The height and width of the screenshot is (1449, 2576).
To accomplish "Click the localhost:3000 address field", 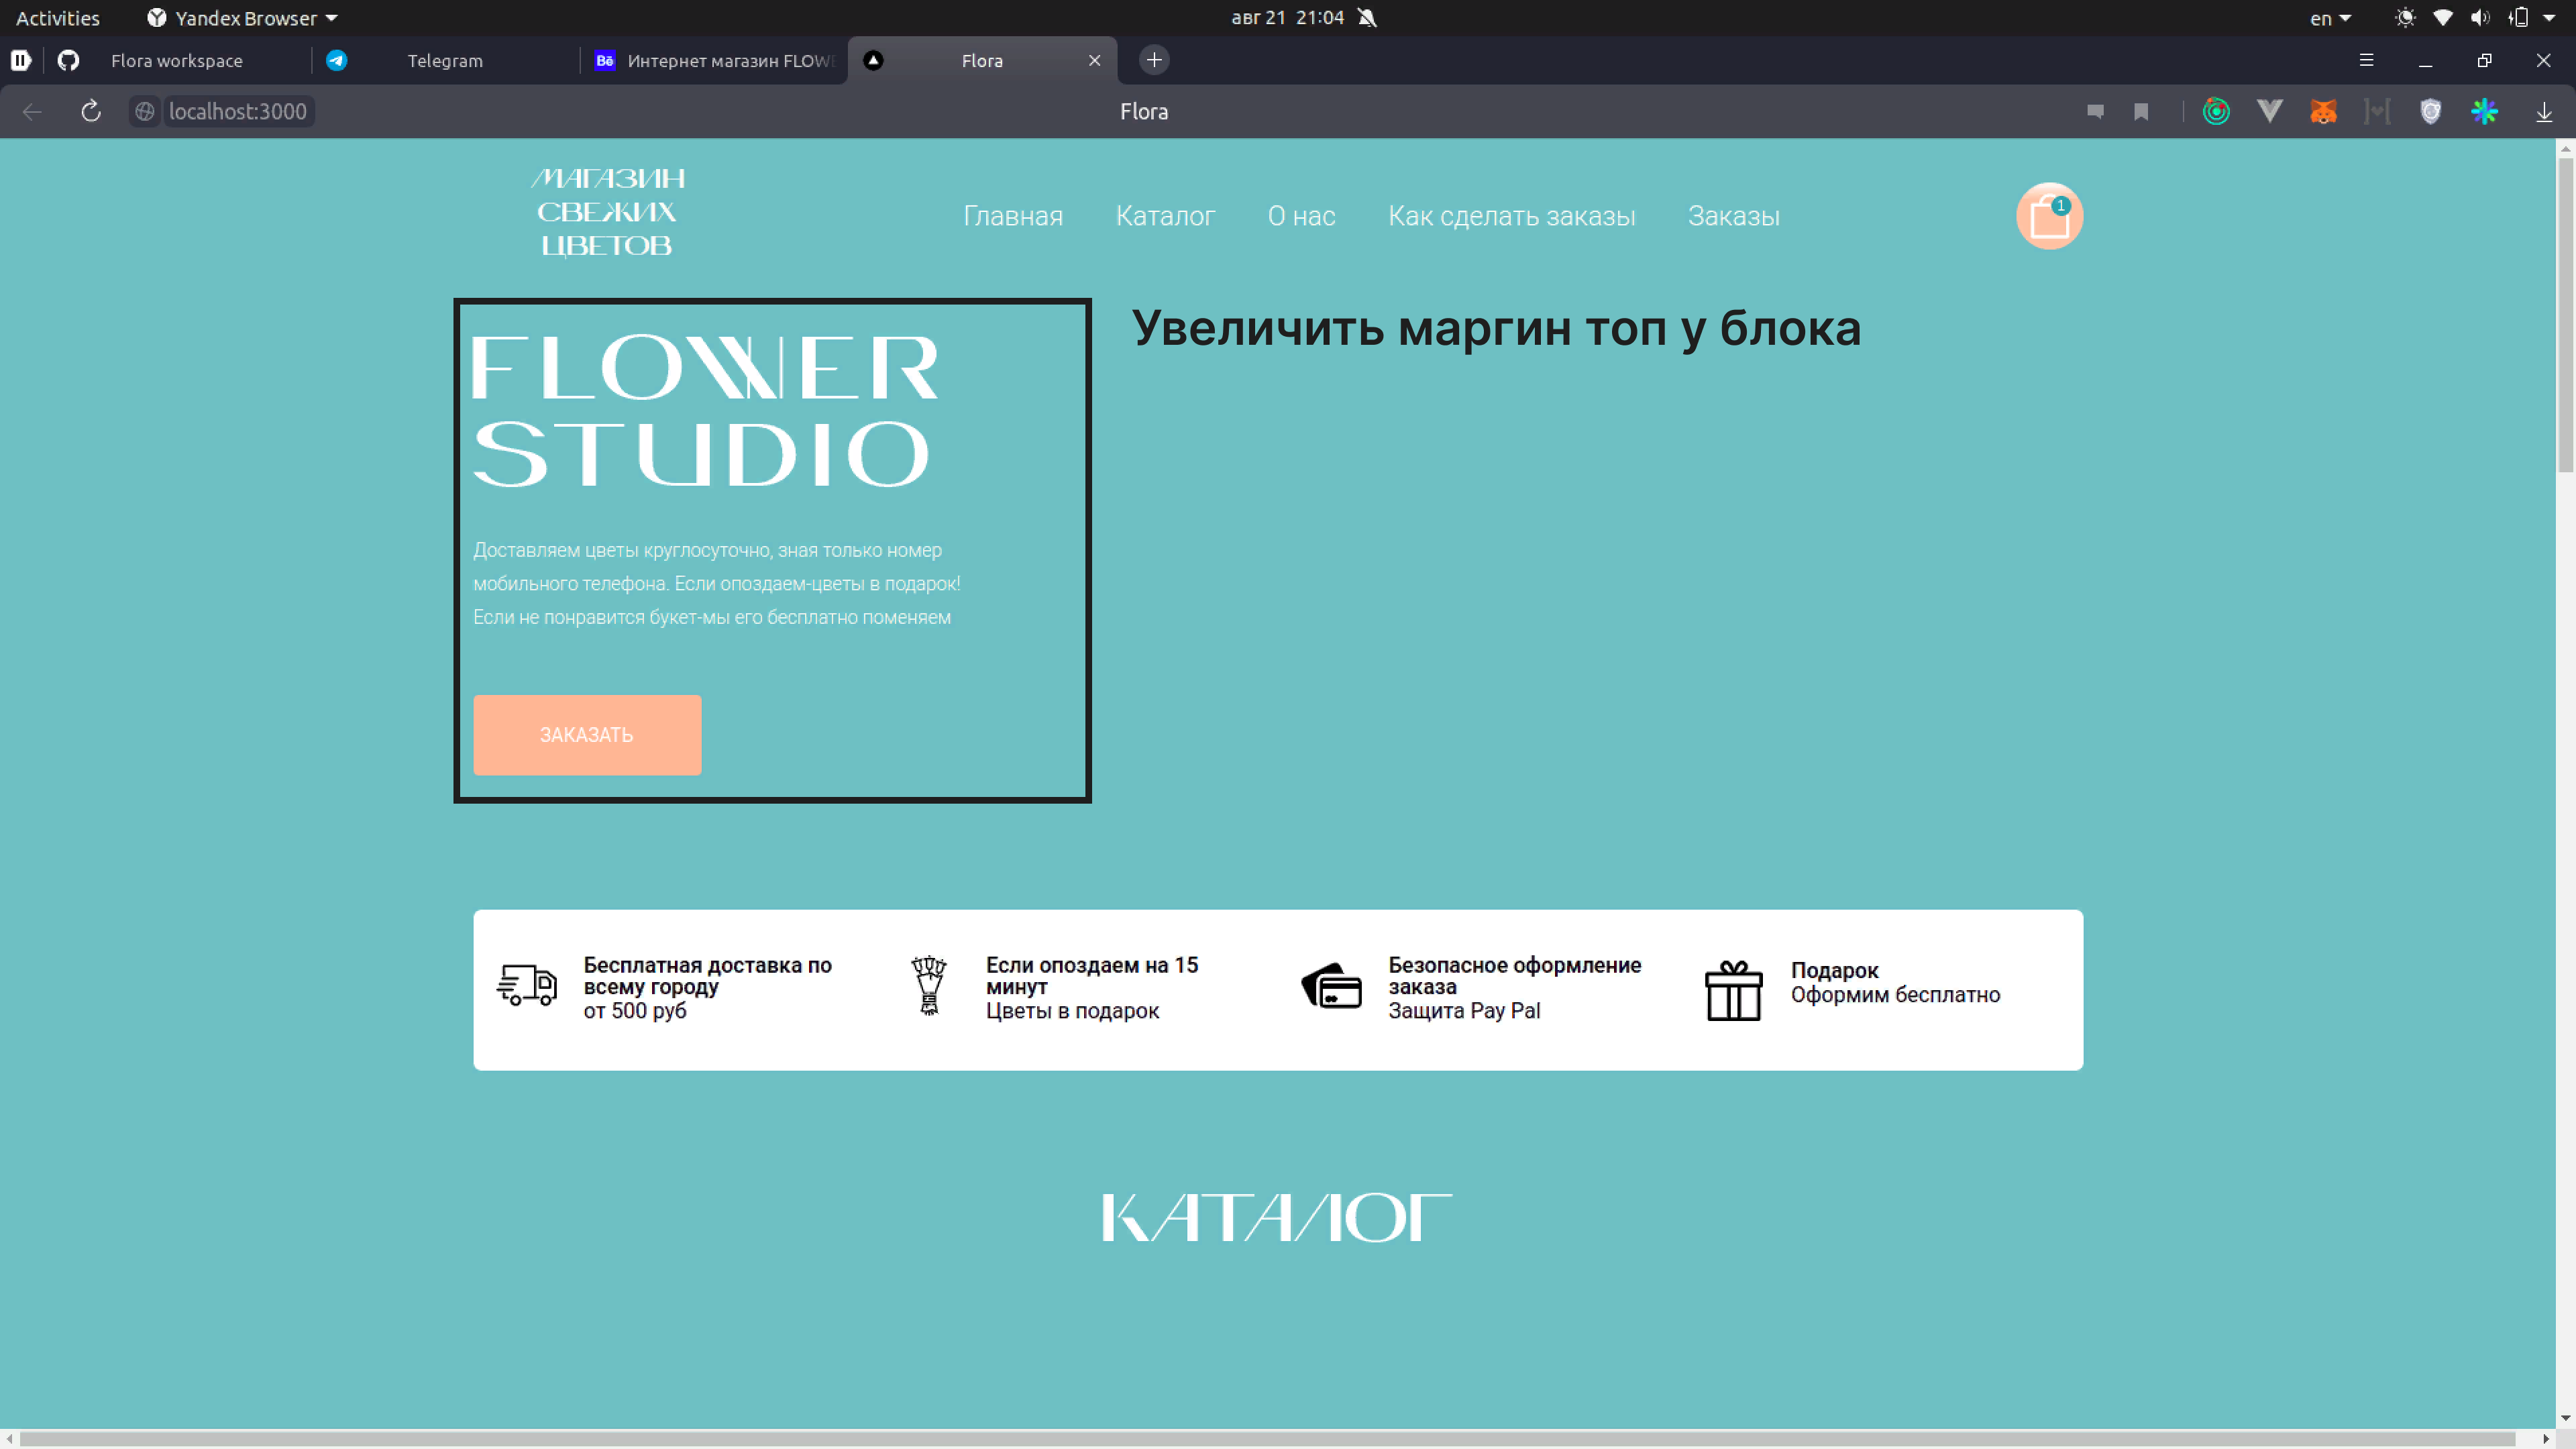I will click(237, 111).
